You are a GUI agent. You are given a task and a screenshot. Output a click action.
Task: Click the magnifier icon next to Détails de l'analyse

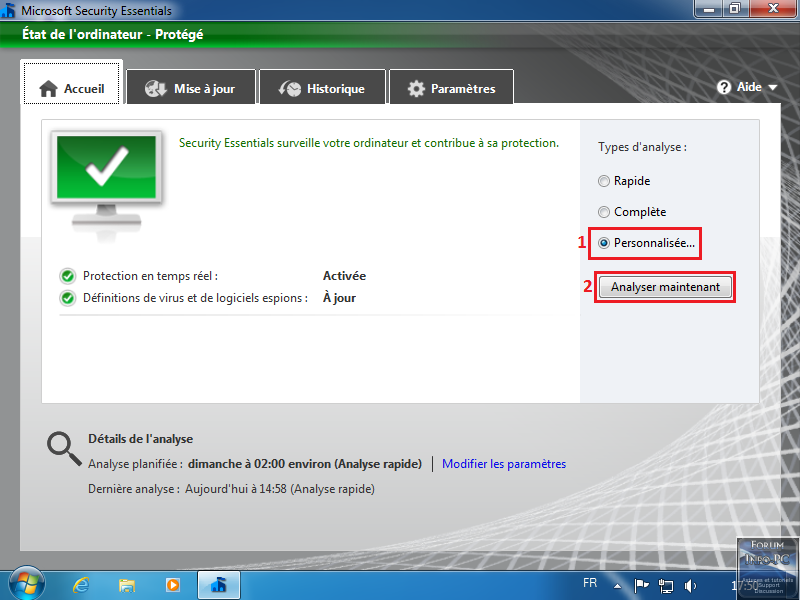click(64, 449)
